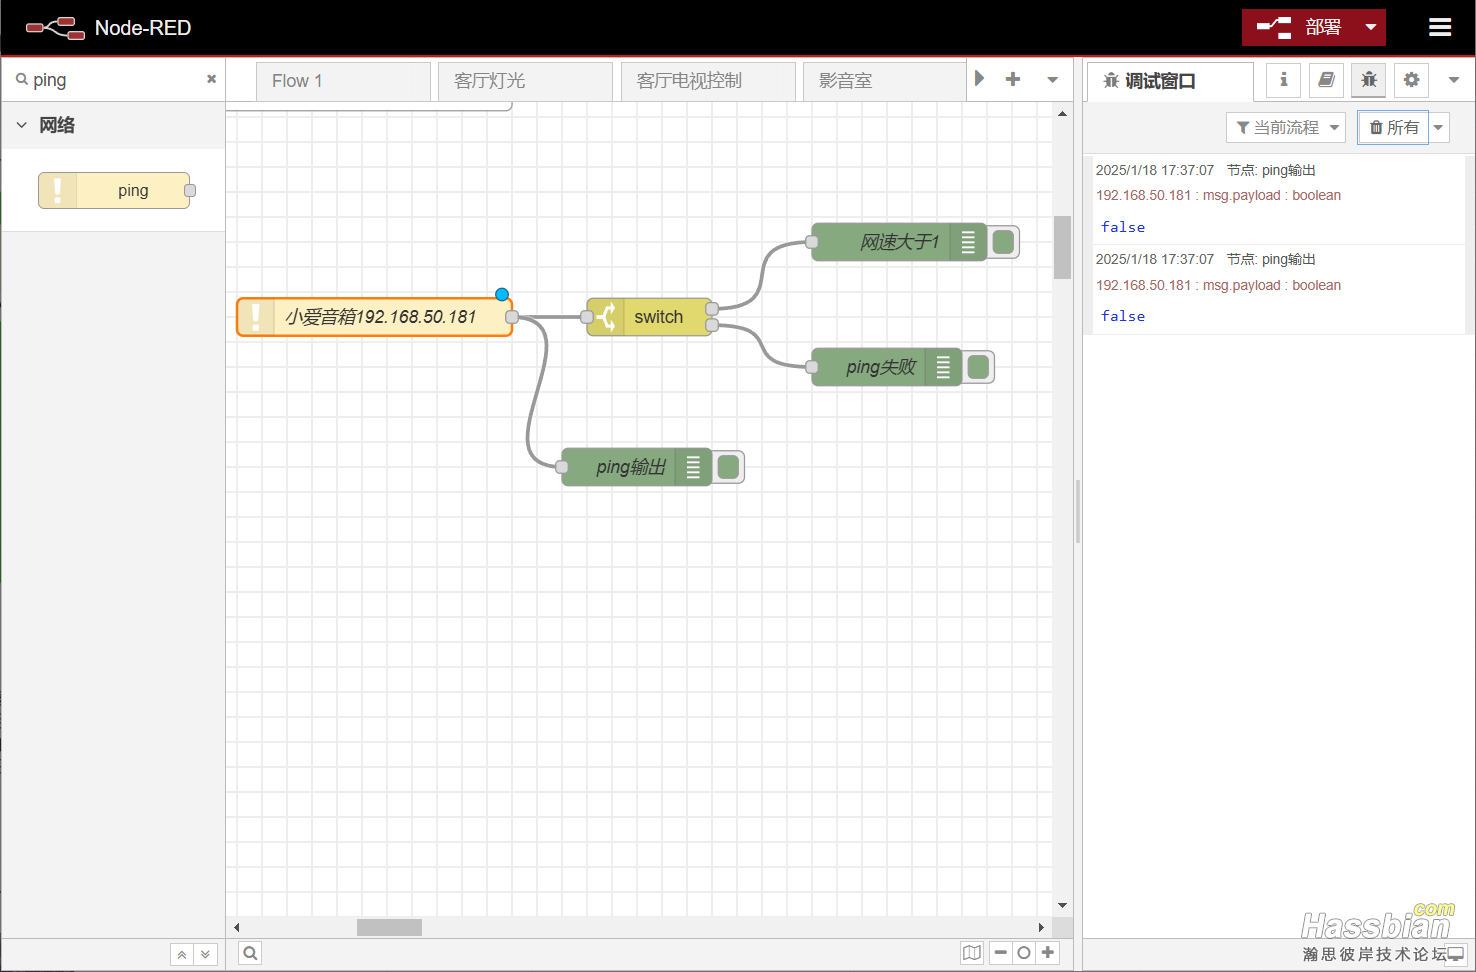The image size is (1476, 972).
Task: Open the info sidebar tab
Action: click(x=1284, y=80)
